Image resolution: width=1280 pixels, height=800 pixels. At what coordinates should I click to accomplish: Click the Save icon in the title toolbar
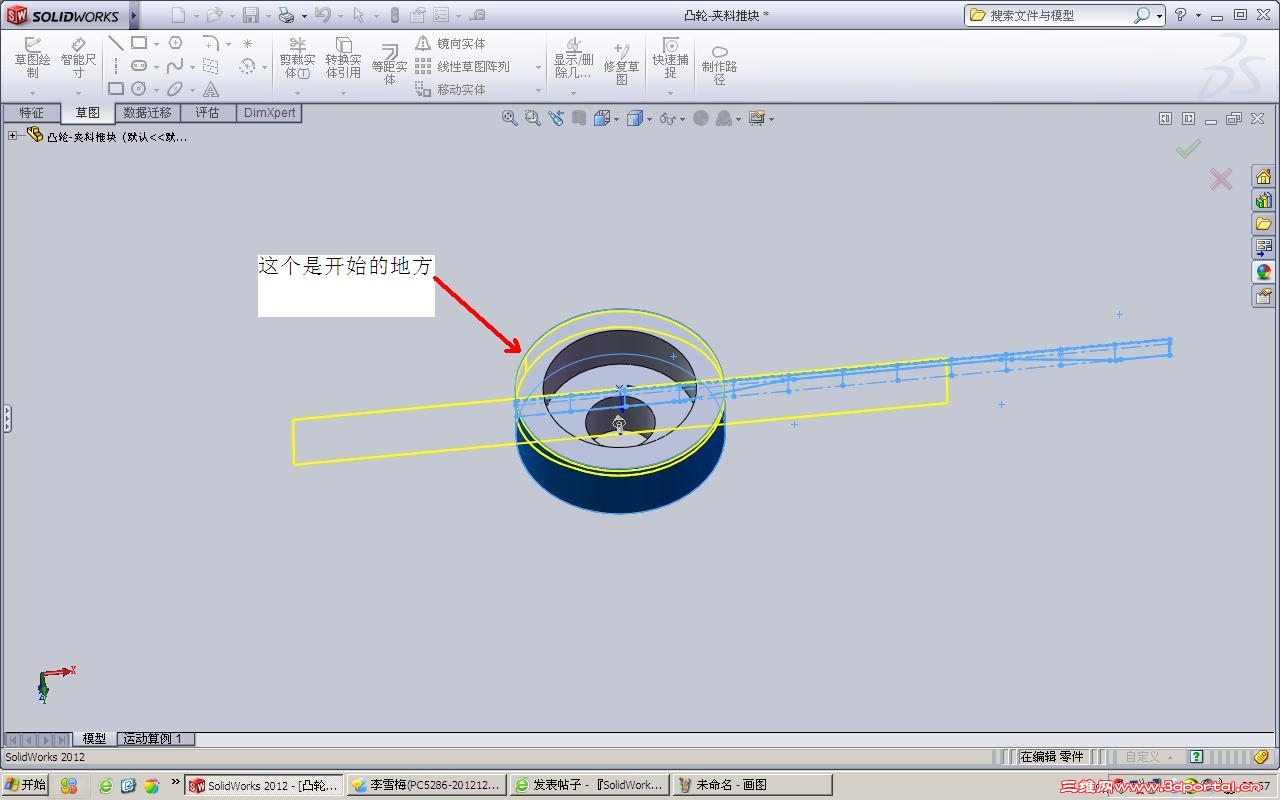coord(250,15)
